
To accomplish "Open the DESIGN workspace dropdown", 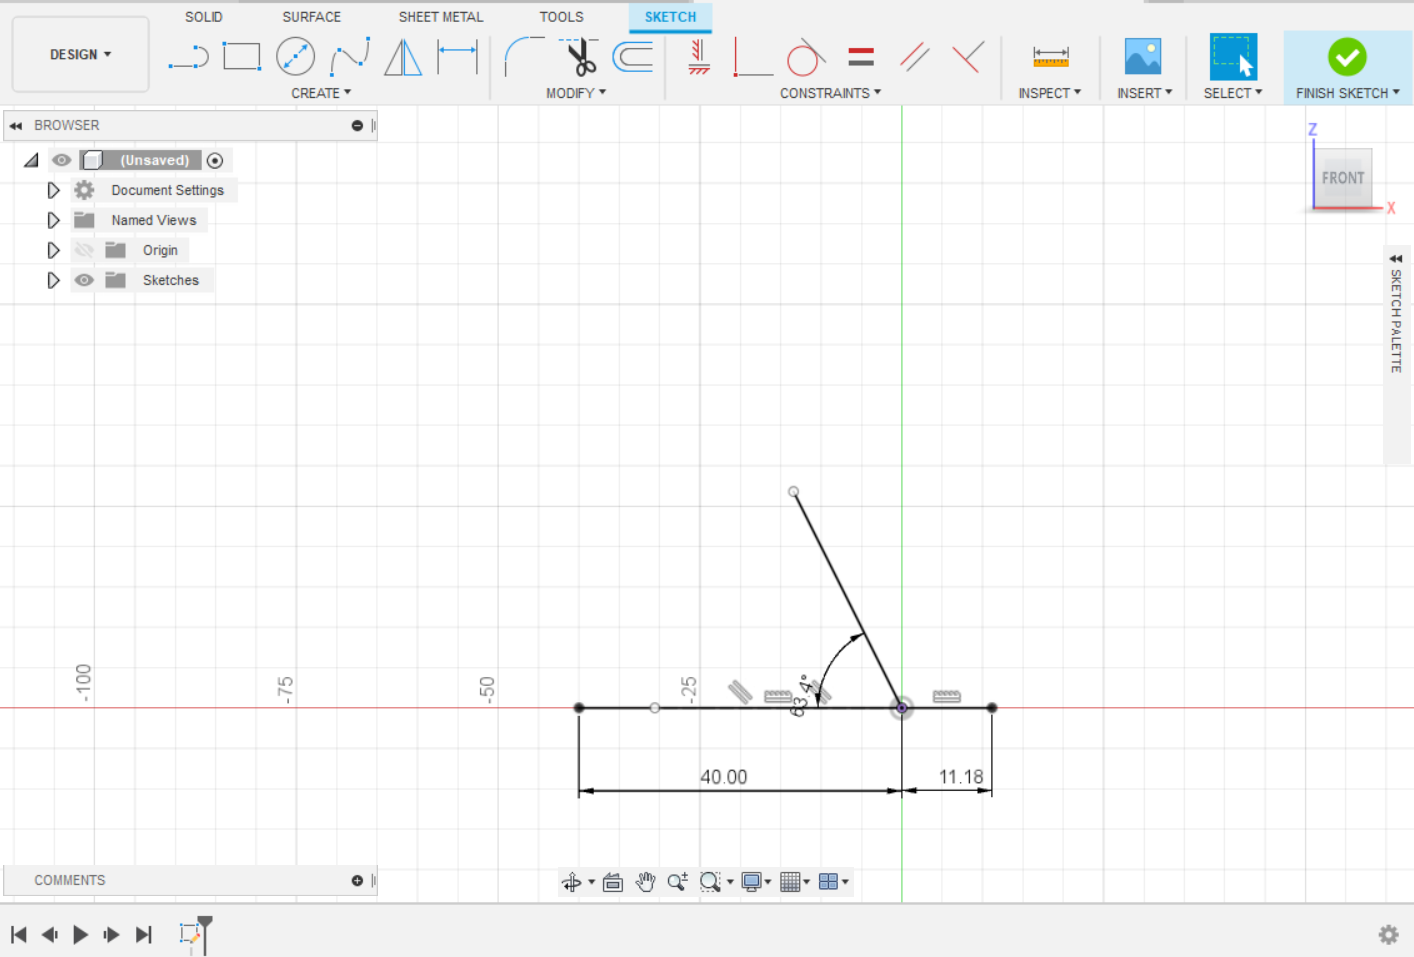I will [80, 54].
